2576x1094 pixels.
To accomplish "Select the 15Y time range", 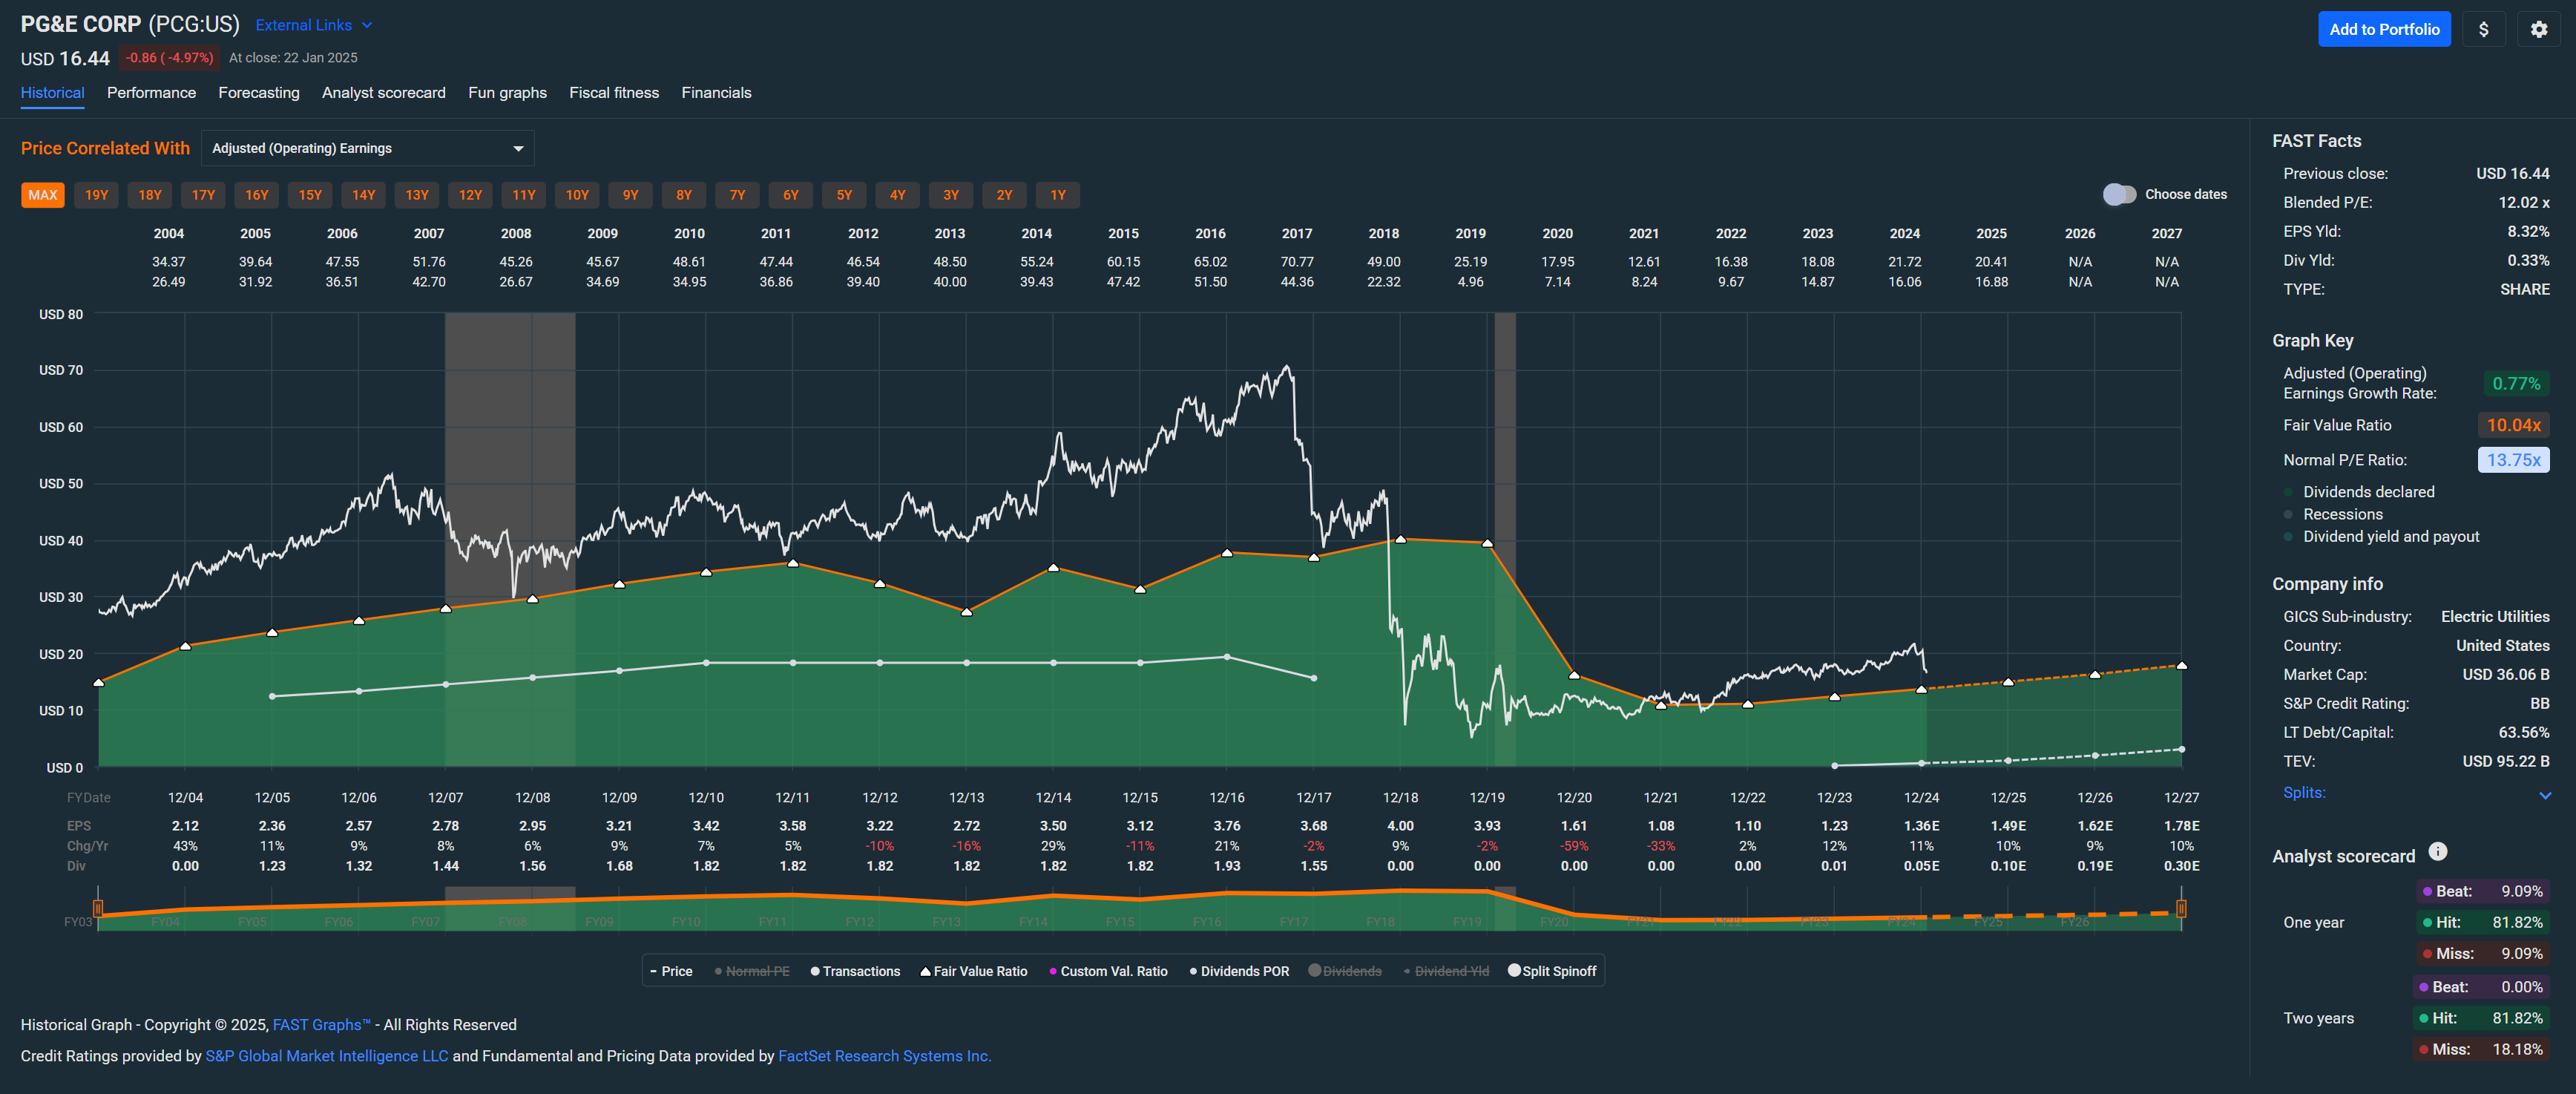I will (x=310, y=195).
